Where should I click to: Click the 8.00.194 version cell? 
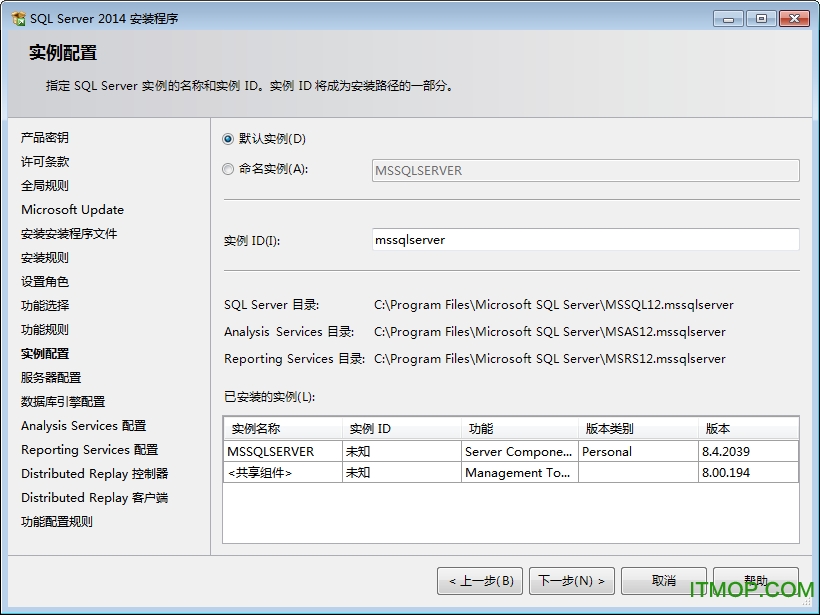click(x=748, y=473)
